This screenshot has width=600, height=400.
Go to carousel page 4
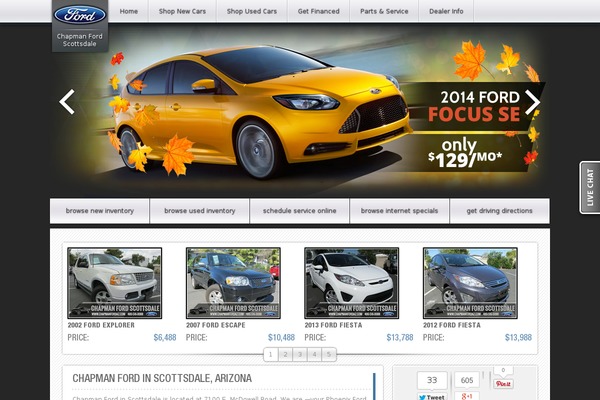315,354
